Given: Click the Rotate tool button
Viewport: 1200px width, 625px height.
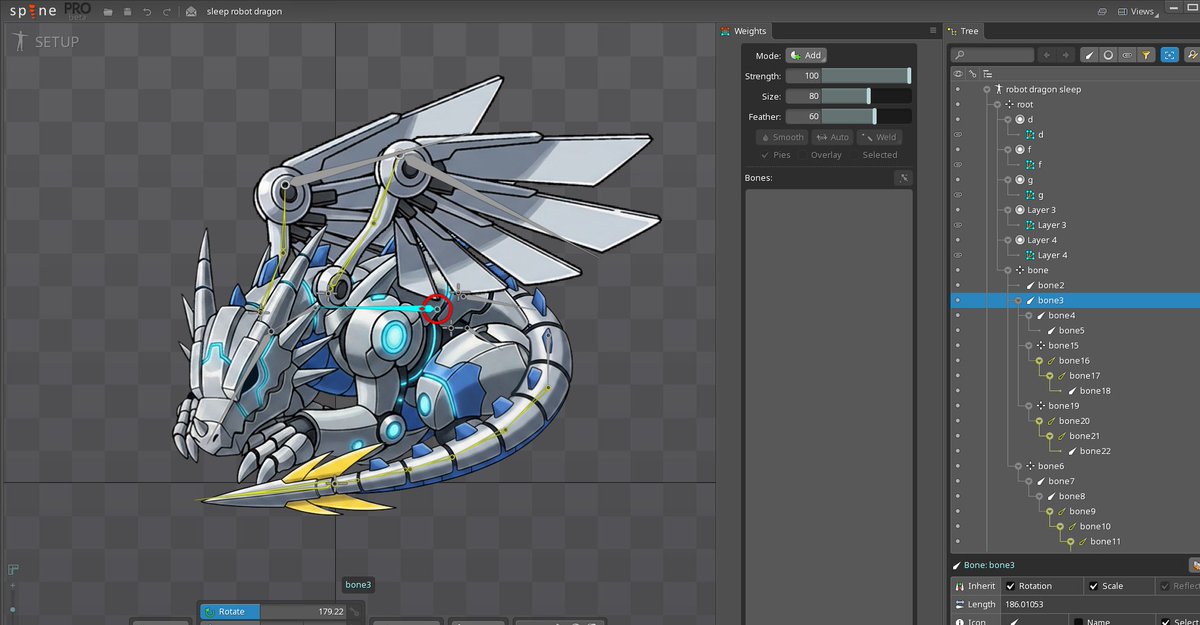Looking at the screenshot, I should (x=230, y=612).
